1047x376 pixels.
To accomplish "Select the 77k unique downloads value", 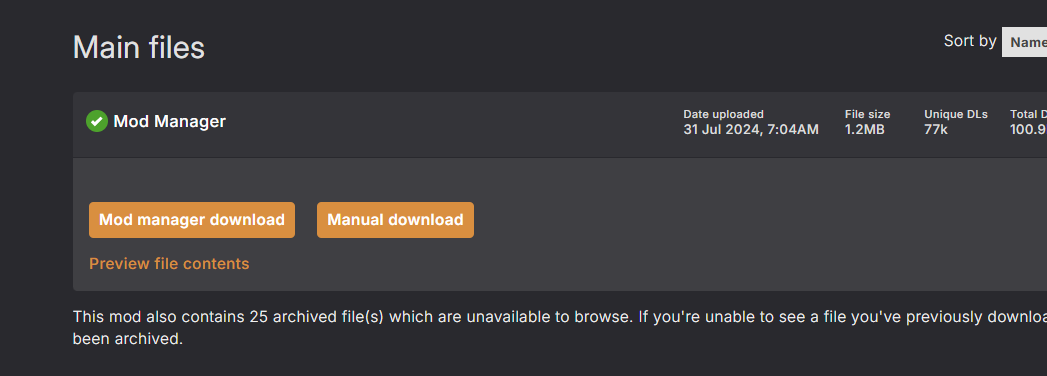I will tap(935, 130).
